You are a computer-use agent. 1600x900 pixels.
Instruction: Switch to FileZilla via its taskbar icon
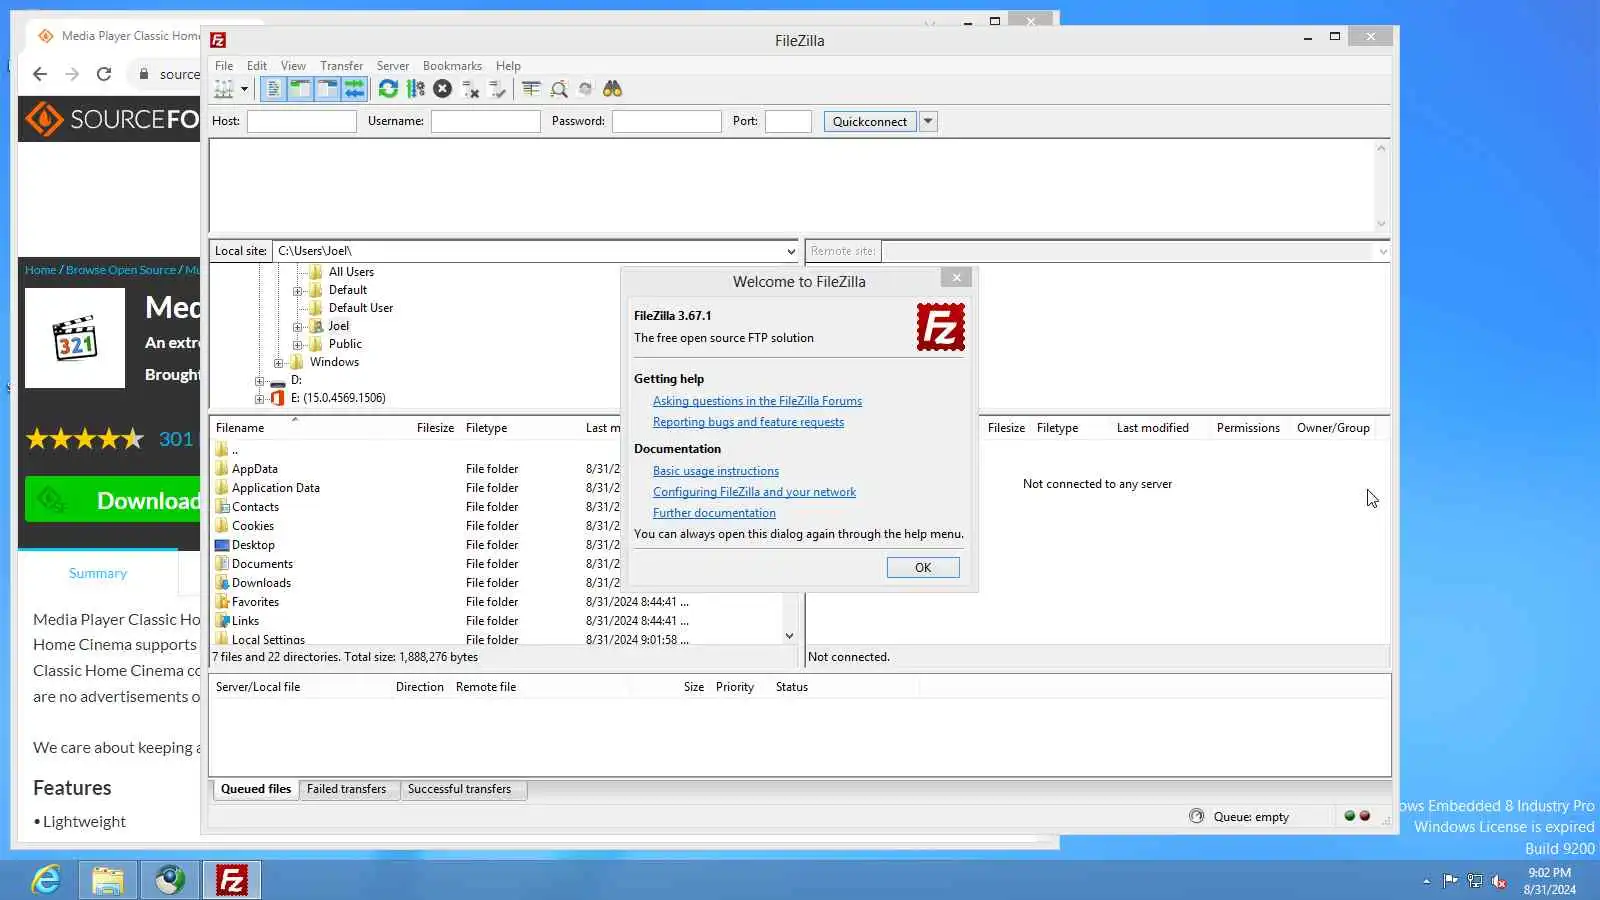pos(232,880)
